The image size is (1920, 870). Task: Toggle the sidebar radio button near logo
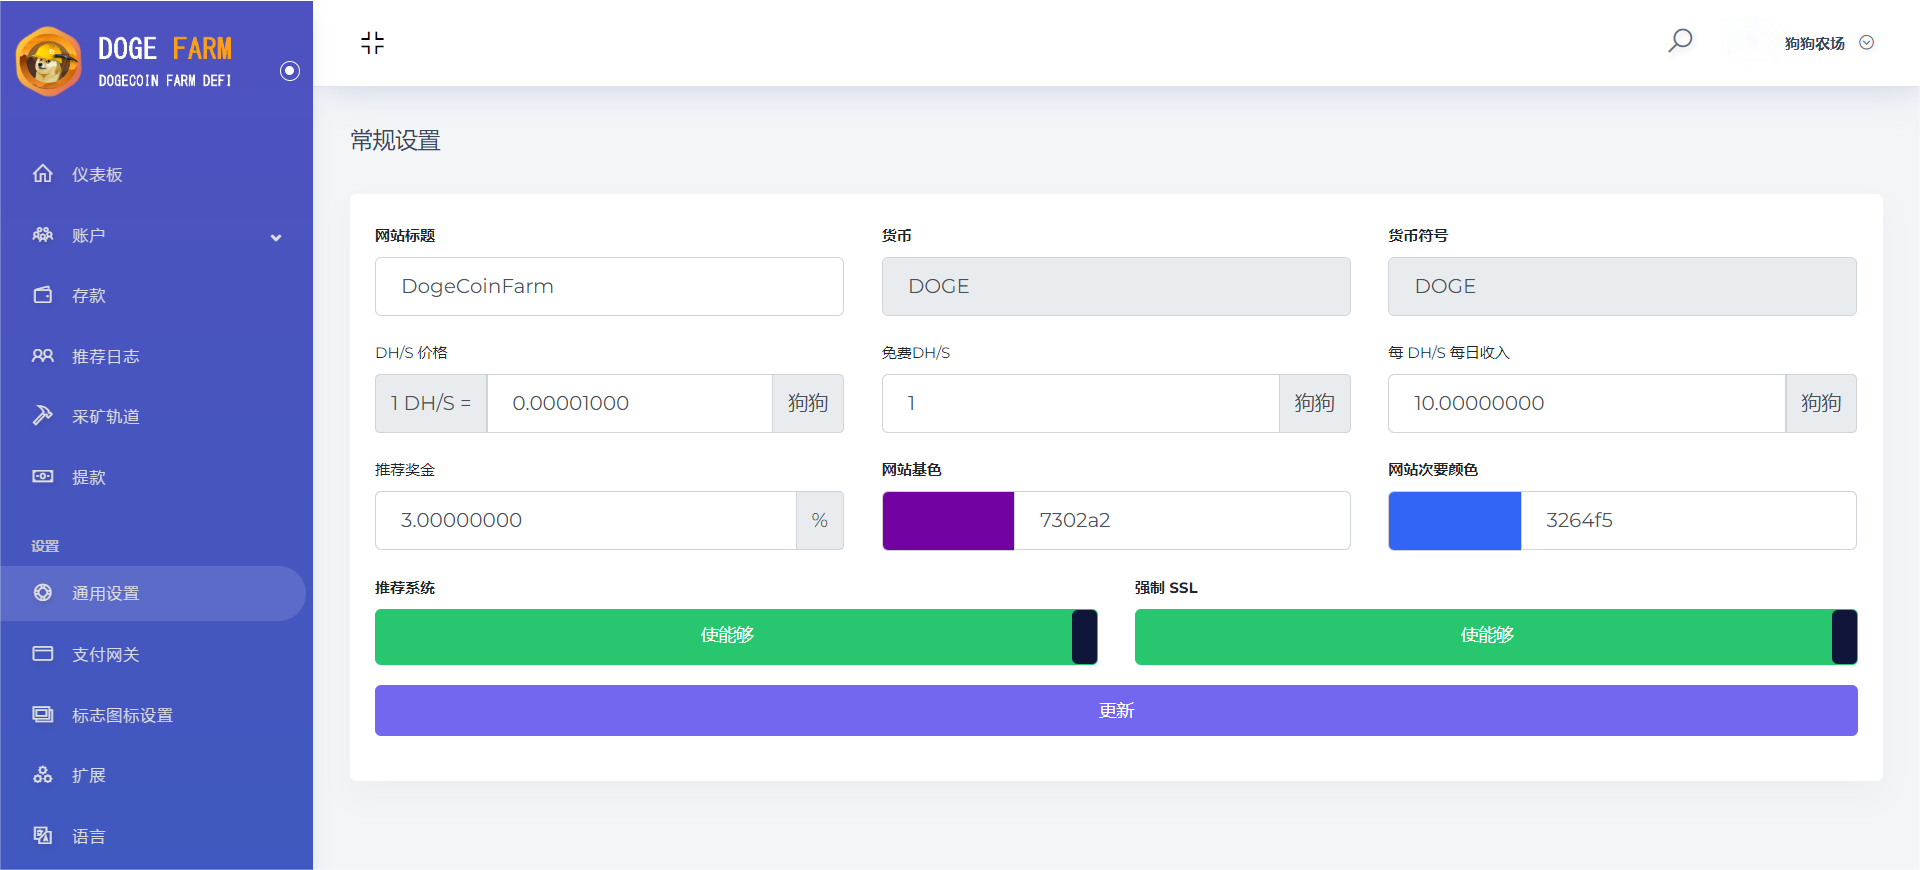290,71
